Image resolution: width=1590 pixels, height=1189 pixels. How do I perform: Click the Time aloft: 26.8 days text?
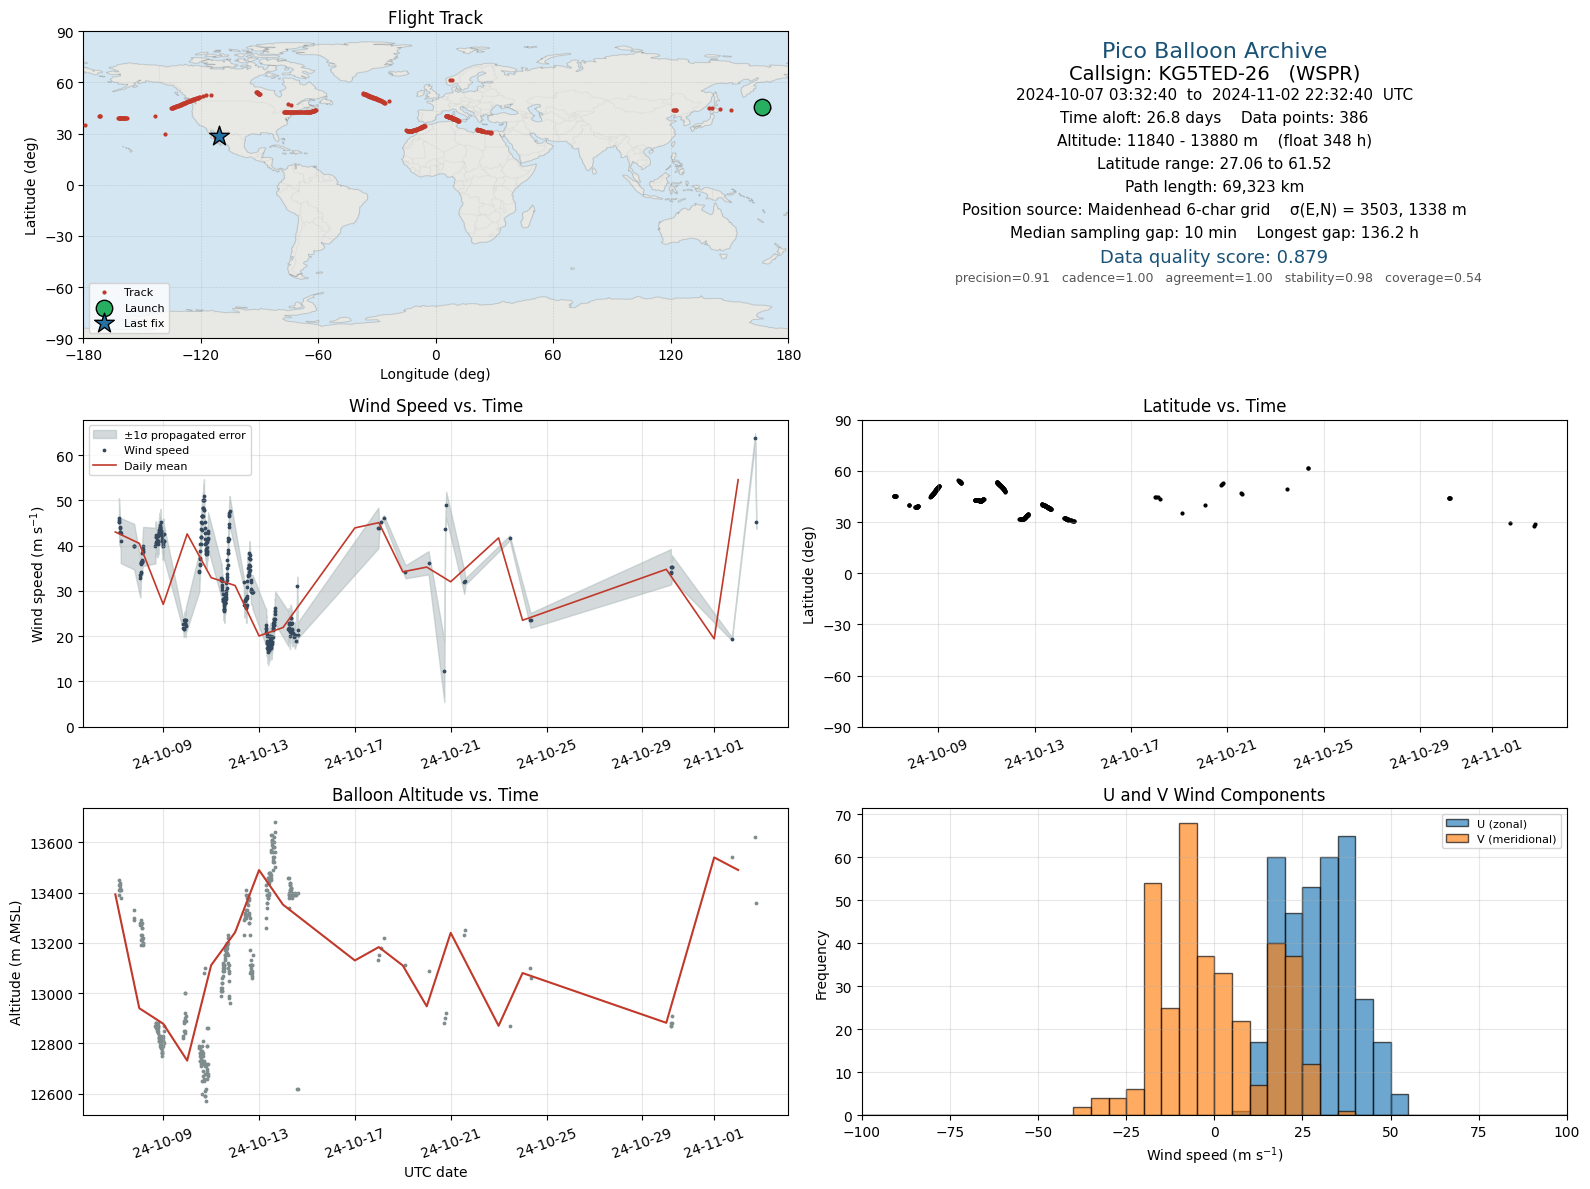[x=1140, y=118]
